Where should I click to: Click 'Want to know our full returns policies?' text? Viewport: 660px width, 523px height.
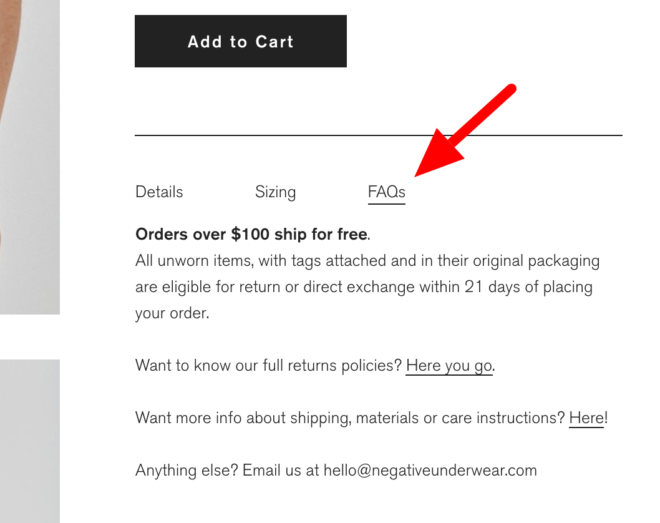(269, 365)
